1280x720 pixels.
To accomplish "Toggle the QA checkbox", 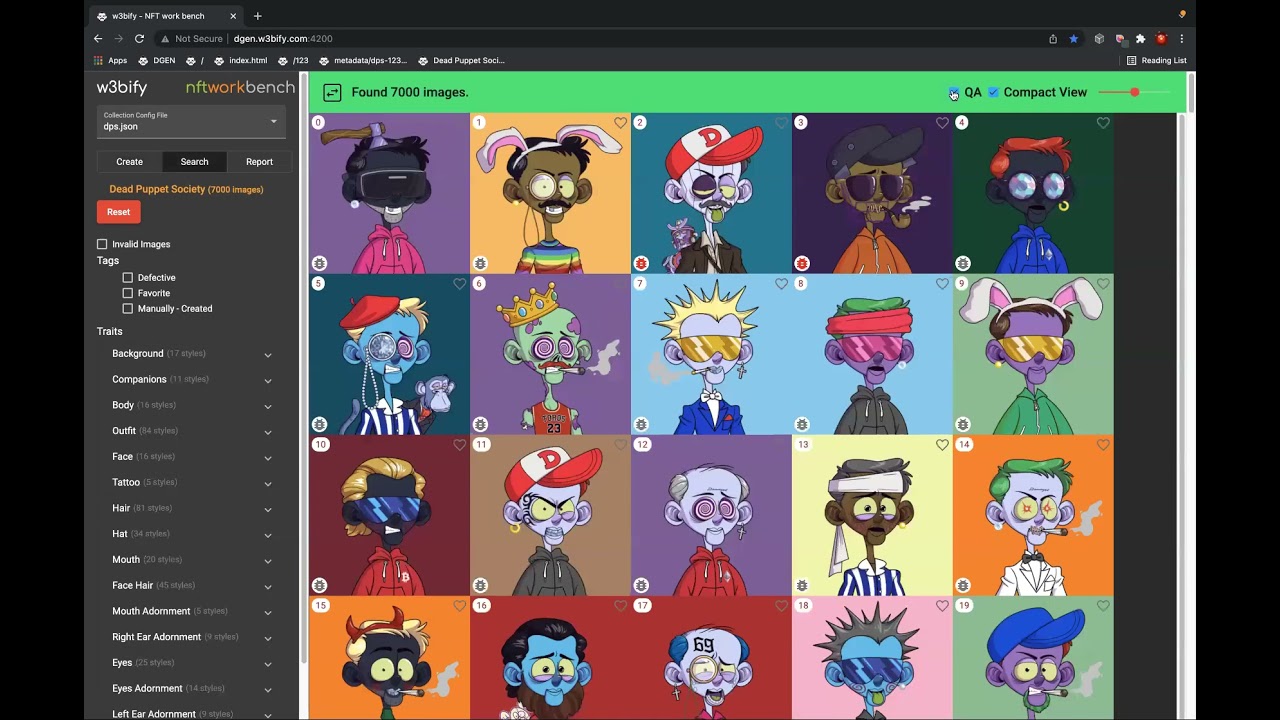I will point(953,93).
